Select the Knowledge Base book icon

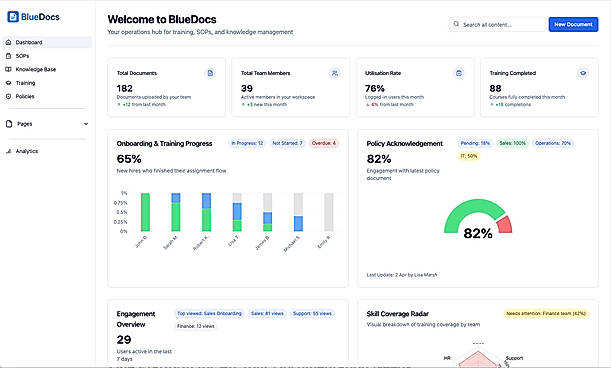[9, 69]
